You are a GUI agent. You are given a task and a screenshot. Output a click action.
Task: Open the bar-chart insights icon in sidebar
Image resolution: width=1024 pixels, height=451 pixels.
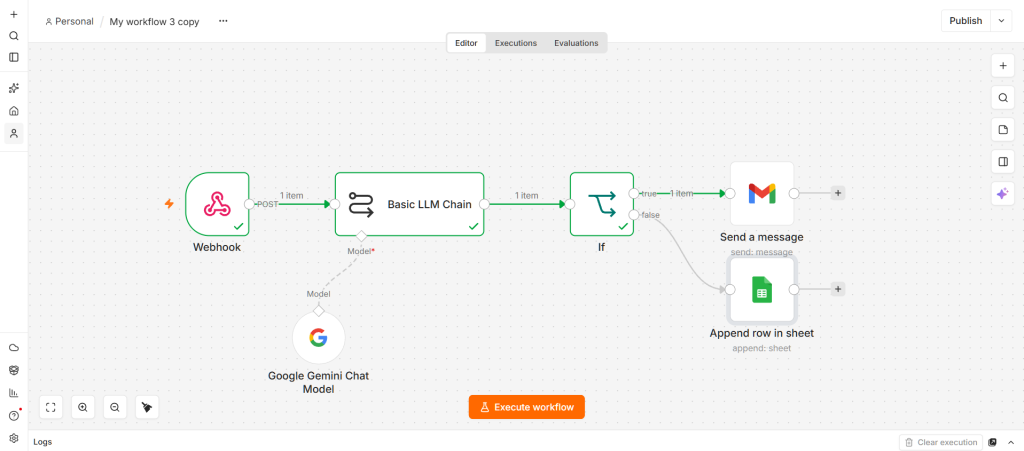14,393
